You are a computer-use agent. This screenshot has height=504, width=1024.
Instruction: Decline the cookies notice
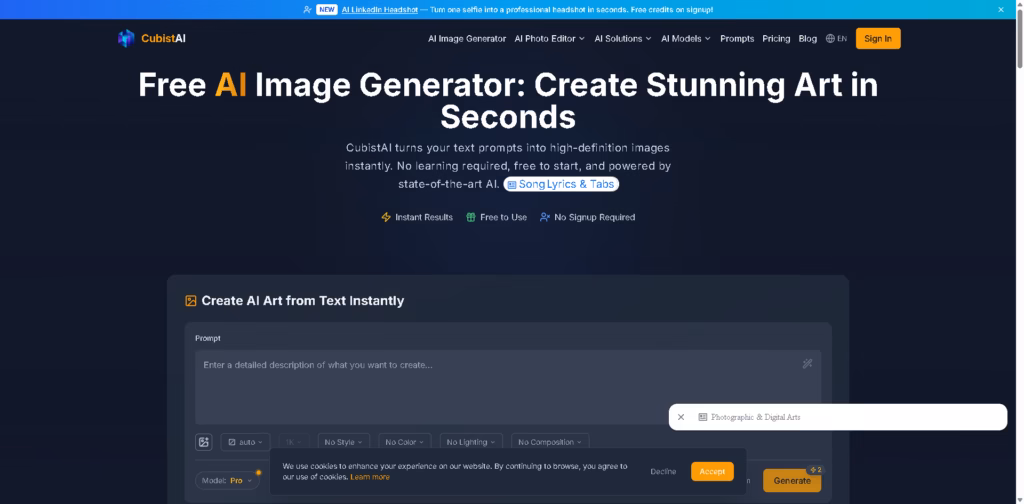pos(663,471)
